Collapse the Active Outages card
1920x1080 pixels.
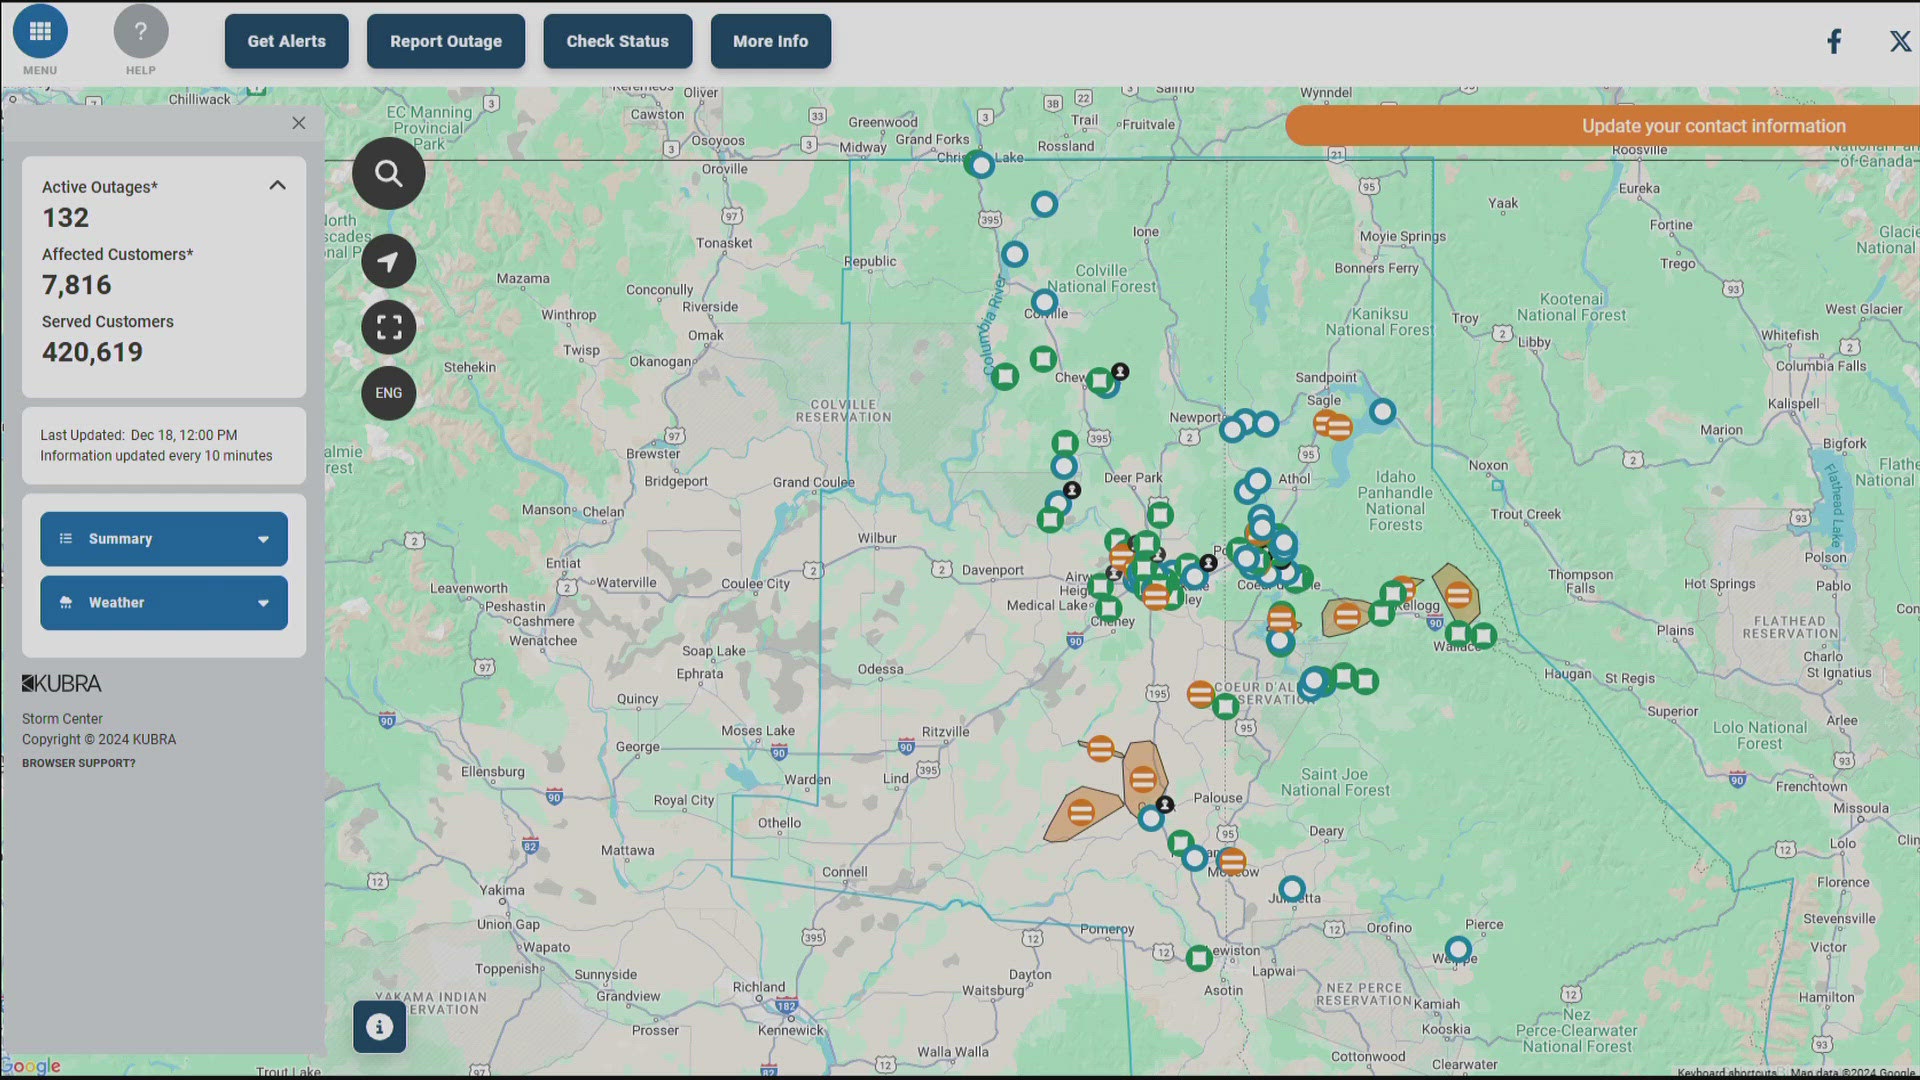[x=277, y=185]
